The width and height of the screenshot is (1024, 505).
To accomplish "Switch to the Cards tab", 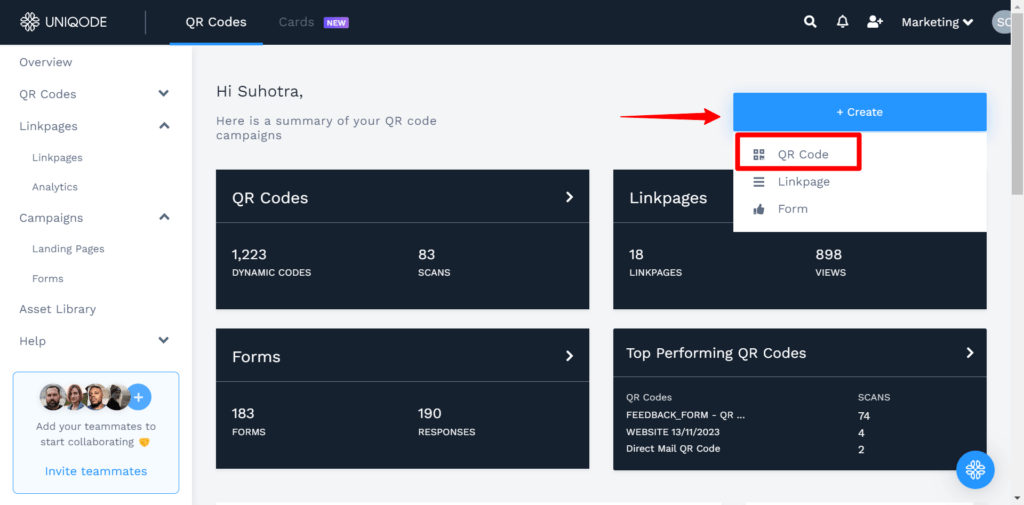I will click(x=296, y=22).
